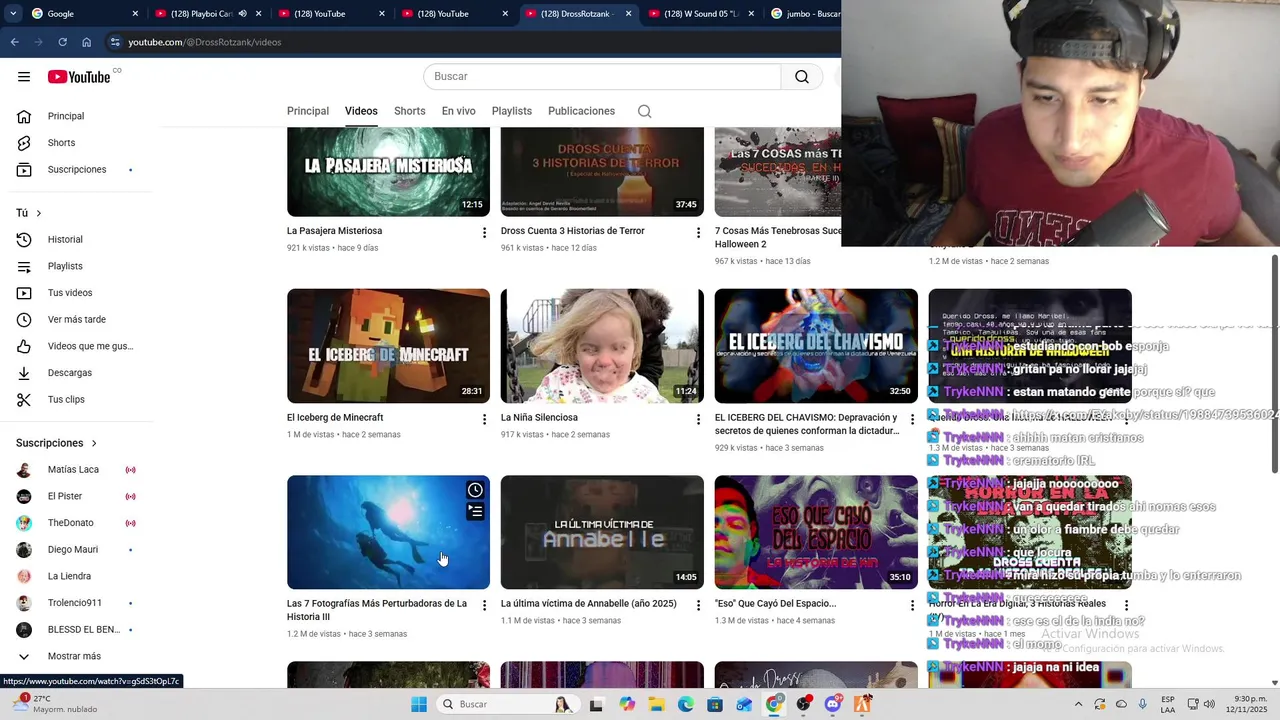Select the Videos channel tab
Screen dimensions: 1280x720
point(361,111)
